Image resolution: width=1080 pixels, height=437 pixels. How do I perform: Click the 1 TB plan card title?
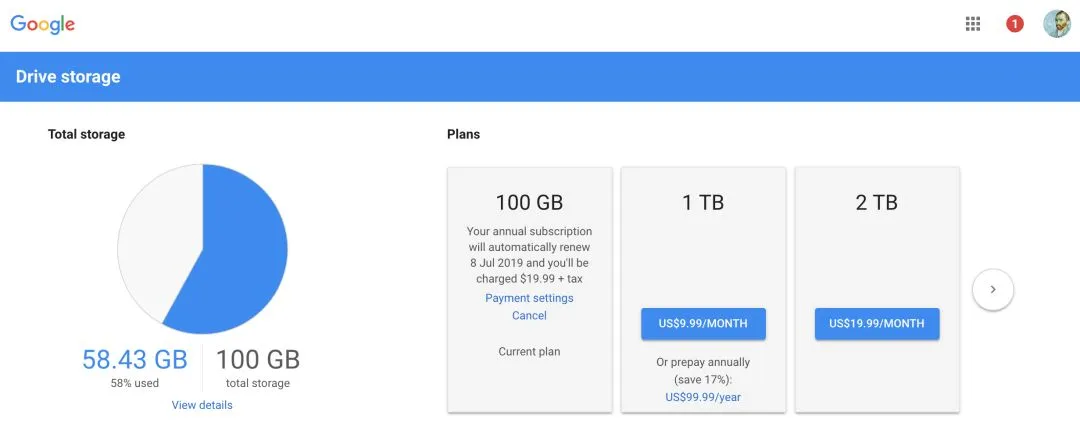pos(703,202)
